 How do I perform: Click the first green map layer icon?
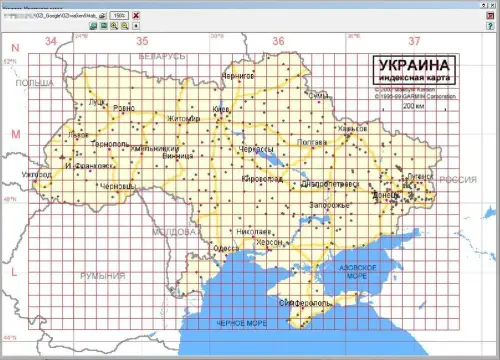(x=93, y=26)
